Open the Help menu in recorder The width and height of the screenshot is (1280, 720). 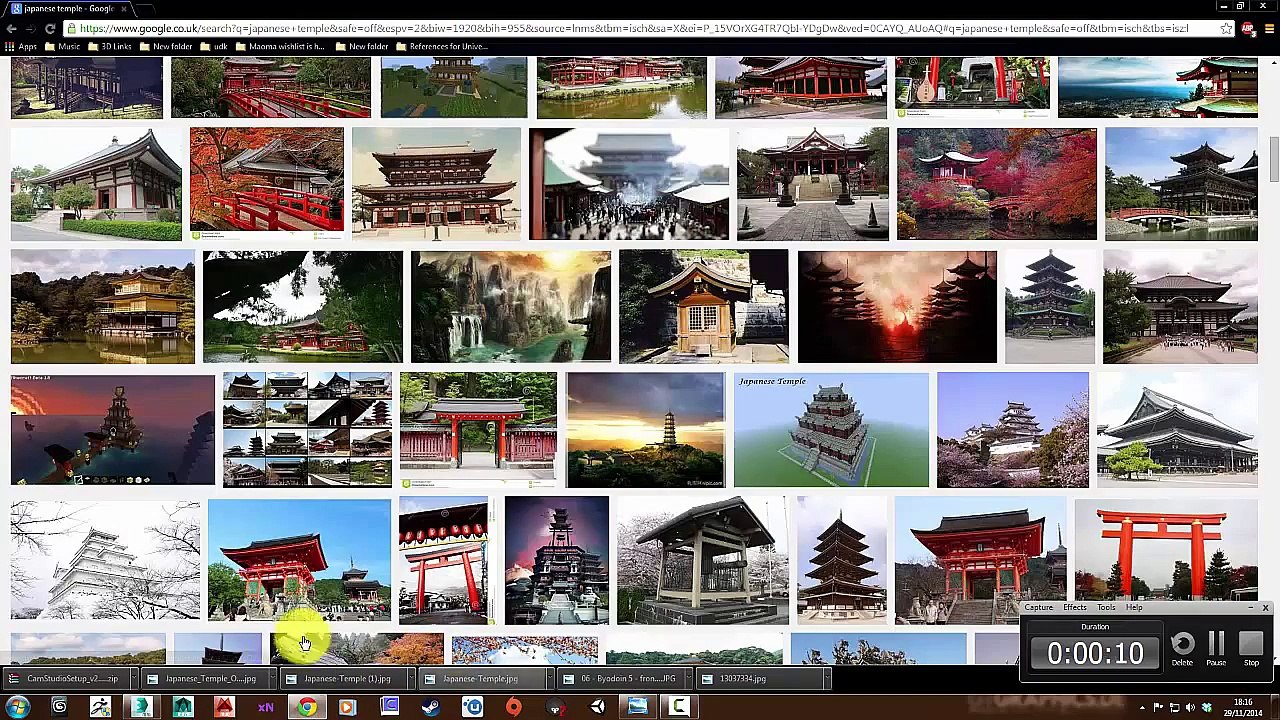[1134, 607]
